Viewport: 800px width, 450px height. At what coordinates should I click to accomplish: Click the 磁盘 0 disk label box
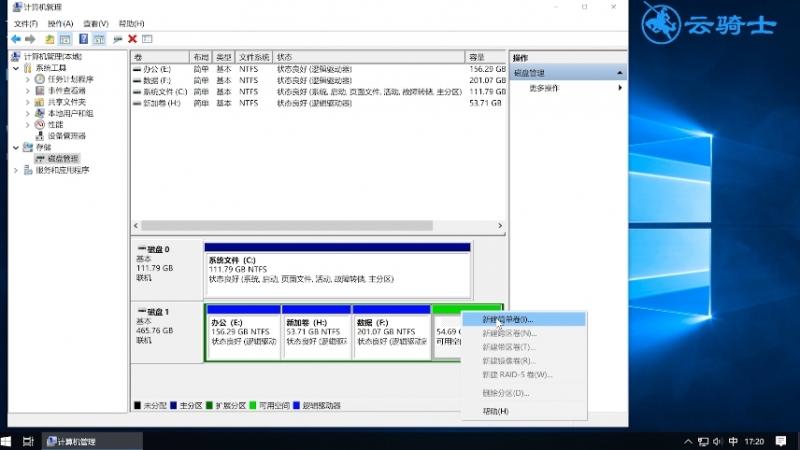167,270
